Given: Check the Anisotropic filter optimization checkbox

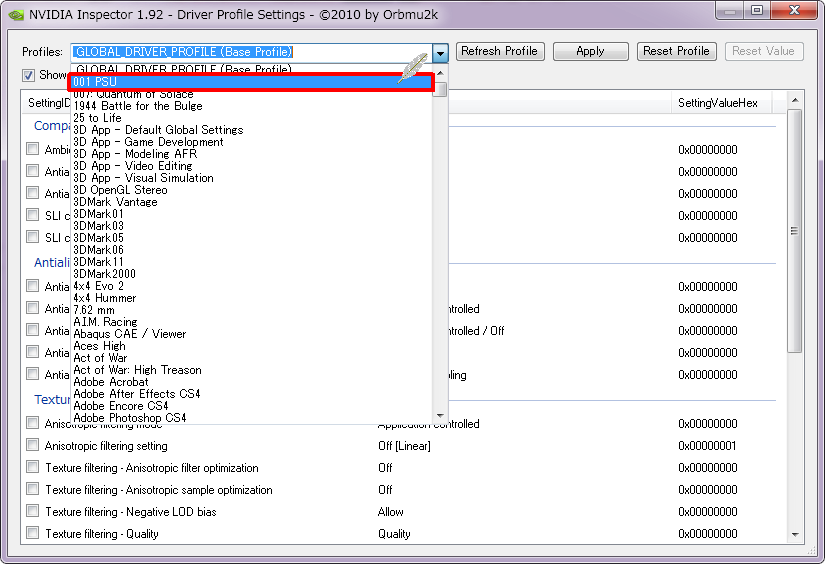Looking at the screenshot, I should coord(33,468).
